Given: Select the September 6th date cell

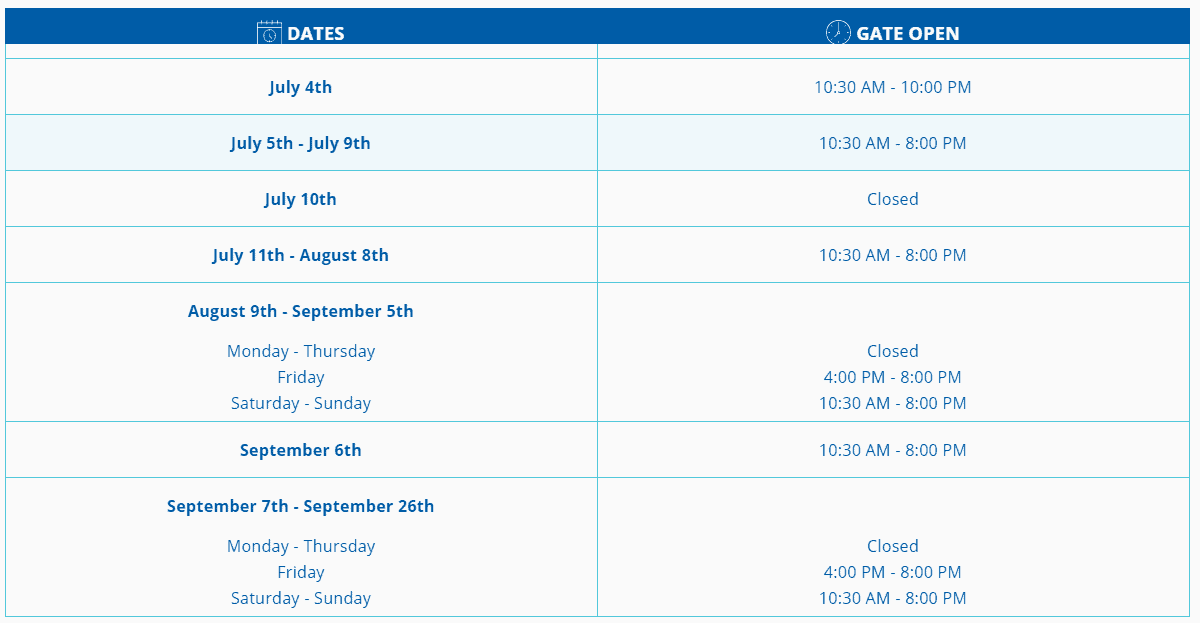Looking at the screenshot, I should click(301, 450).
